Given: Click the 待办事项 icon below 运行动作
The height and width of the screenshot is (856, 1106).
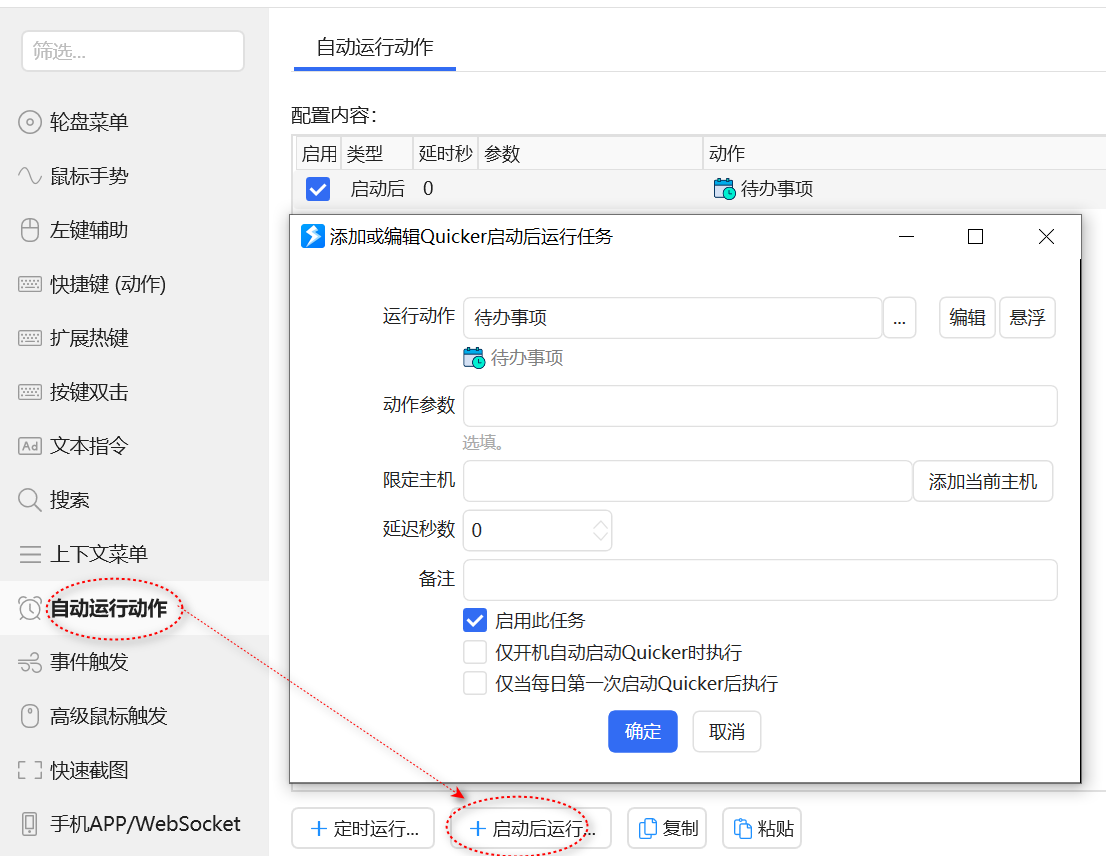Looking at the screenshot, I should pyautogui.click(x=474, y=357).
